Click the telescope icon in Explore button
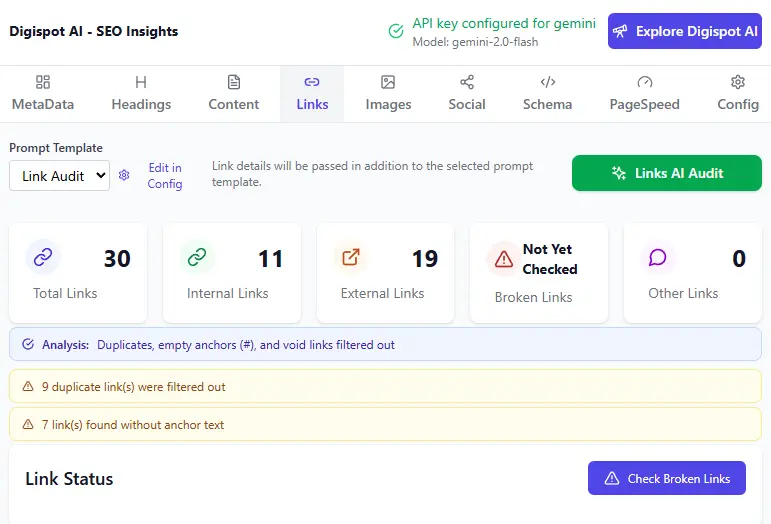The image size is (771, 524). tap(620, 31)
